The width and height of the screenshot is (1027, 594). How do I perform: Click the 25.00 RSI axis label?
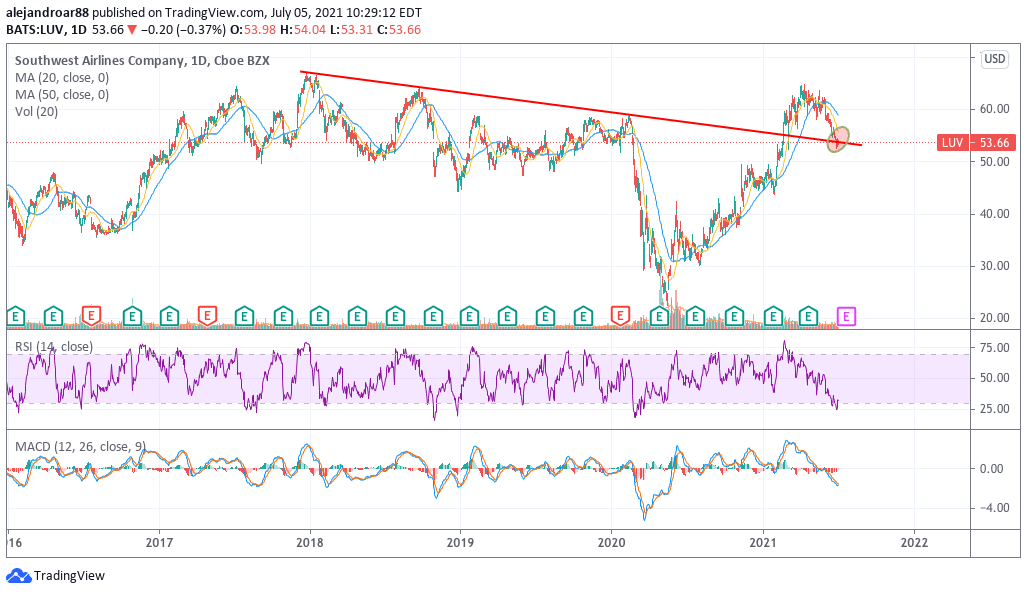[994, 409]
